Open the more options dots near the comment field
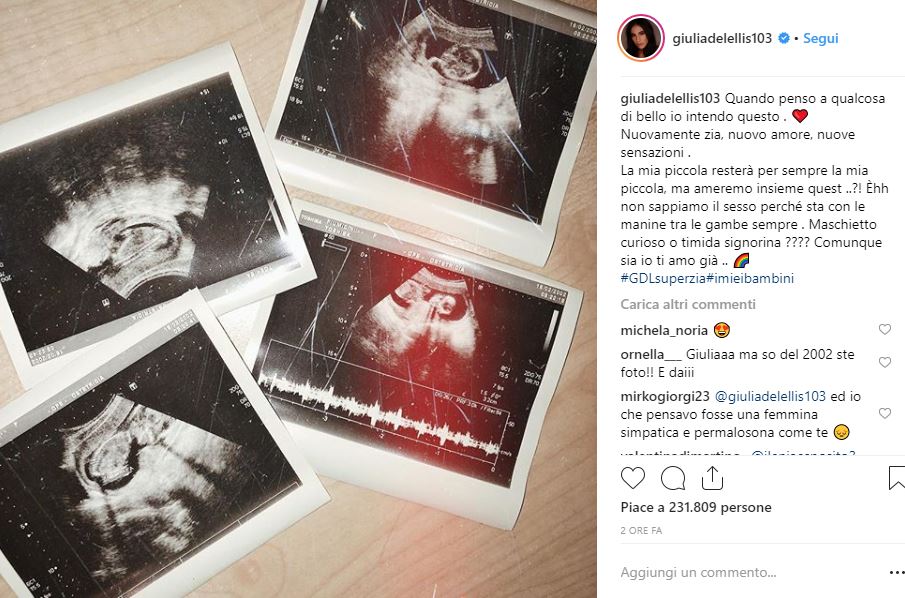Screen dimensions: 905x598 pos(897,573)
